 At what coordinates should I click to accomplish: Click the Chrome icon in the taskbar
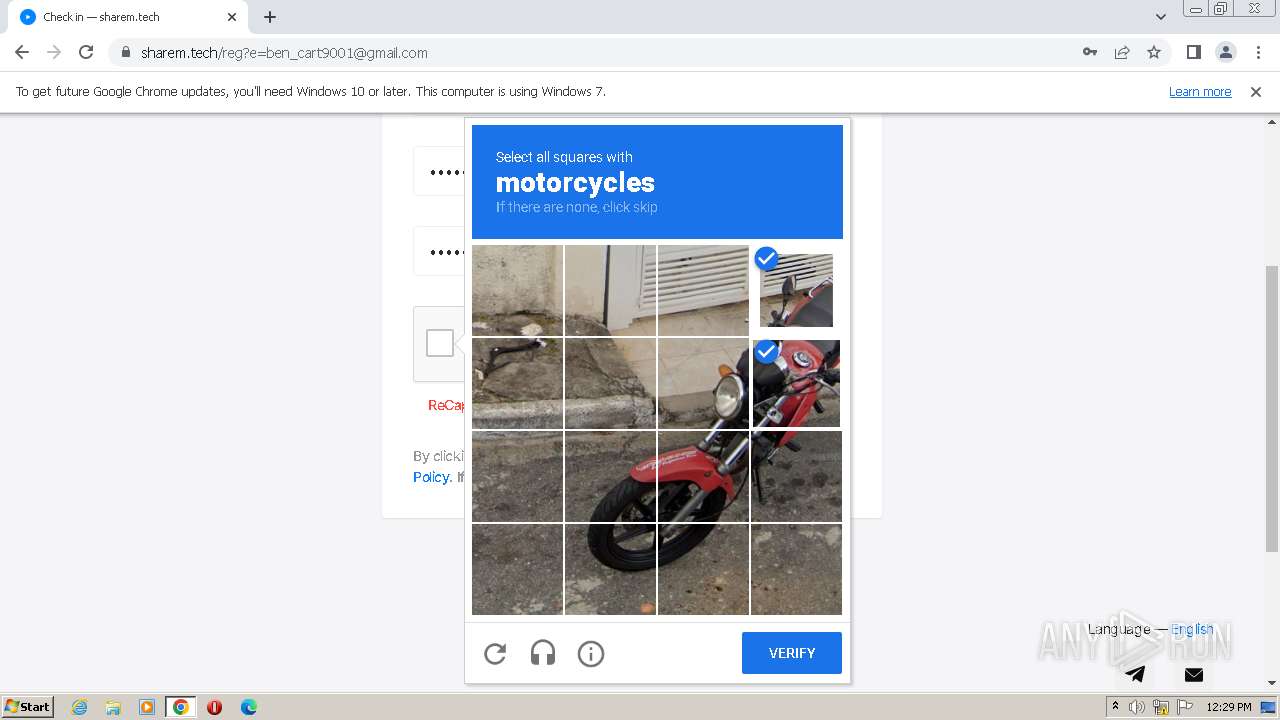click(x=181, y=707)
